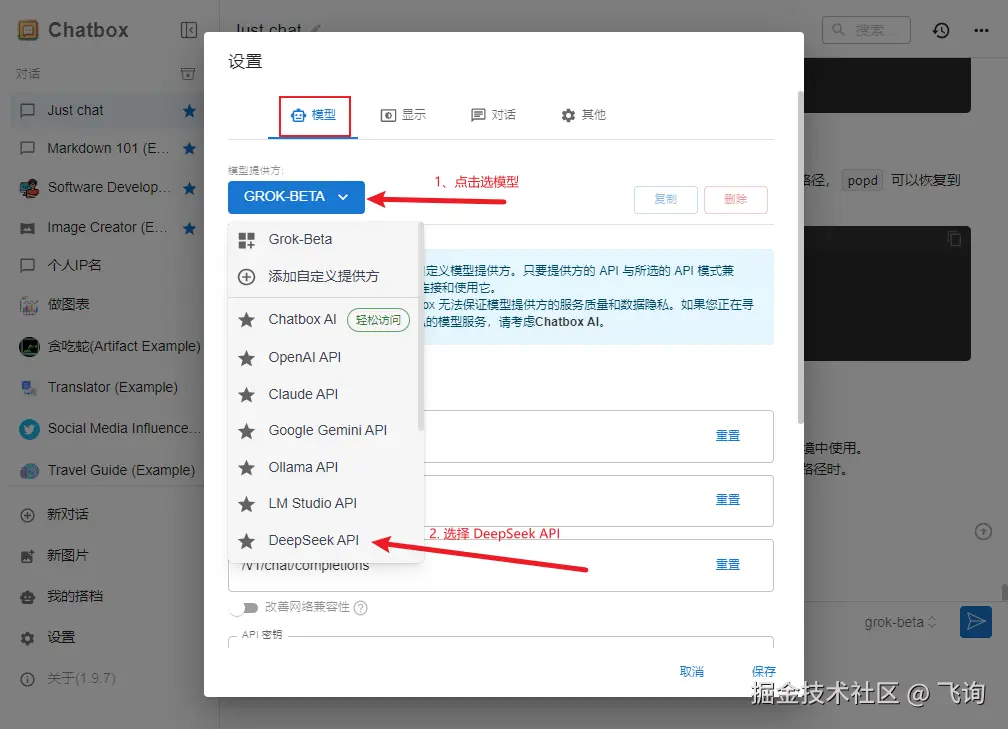This screenshot has width=1008, height=729.
Task: Open the three-dots more menu
Action: pyautogui.click(x=981, y=30)
